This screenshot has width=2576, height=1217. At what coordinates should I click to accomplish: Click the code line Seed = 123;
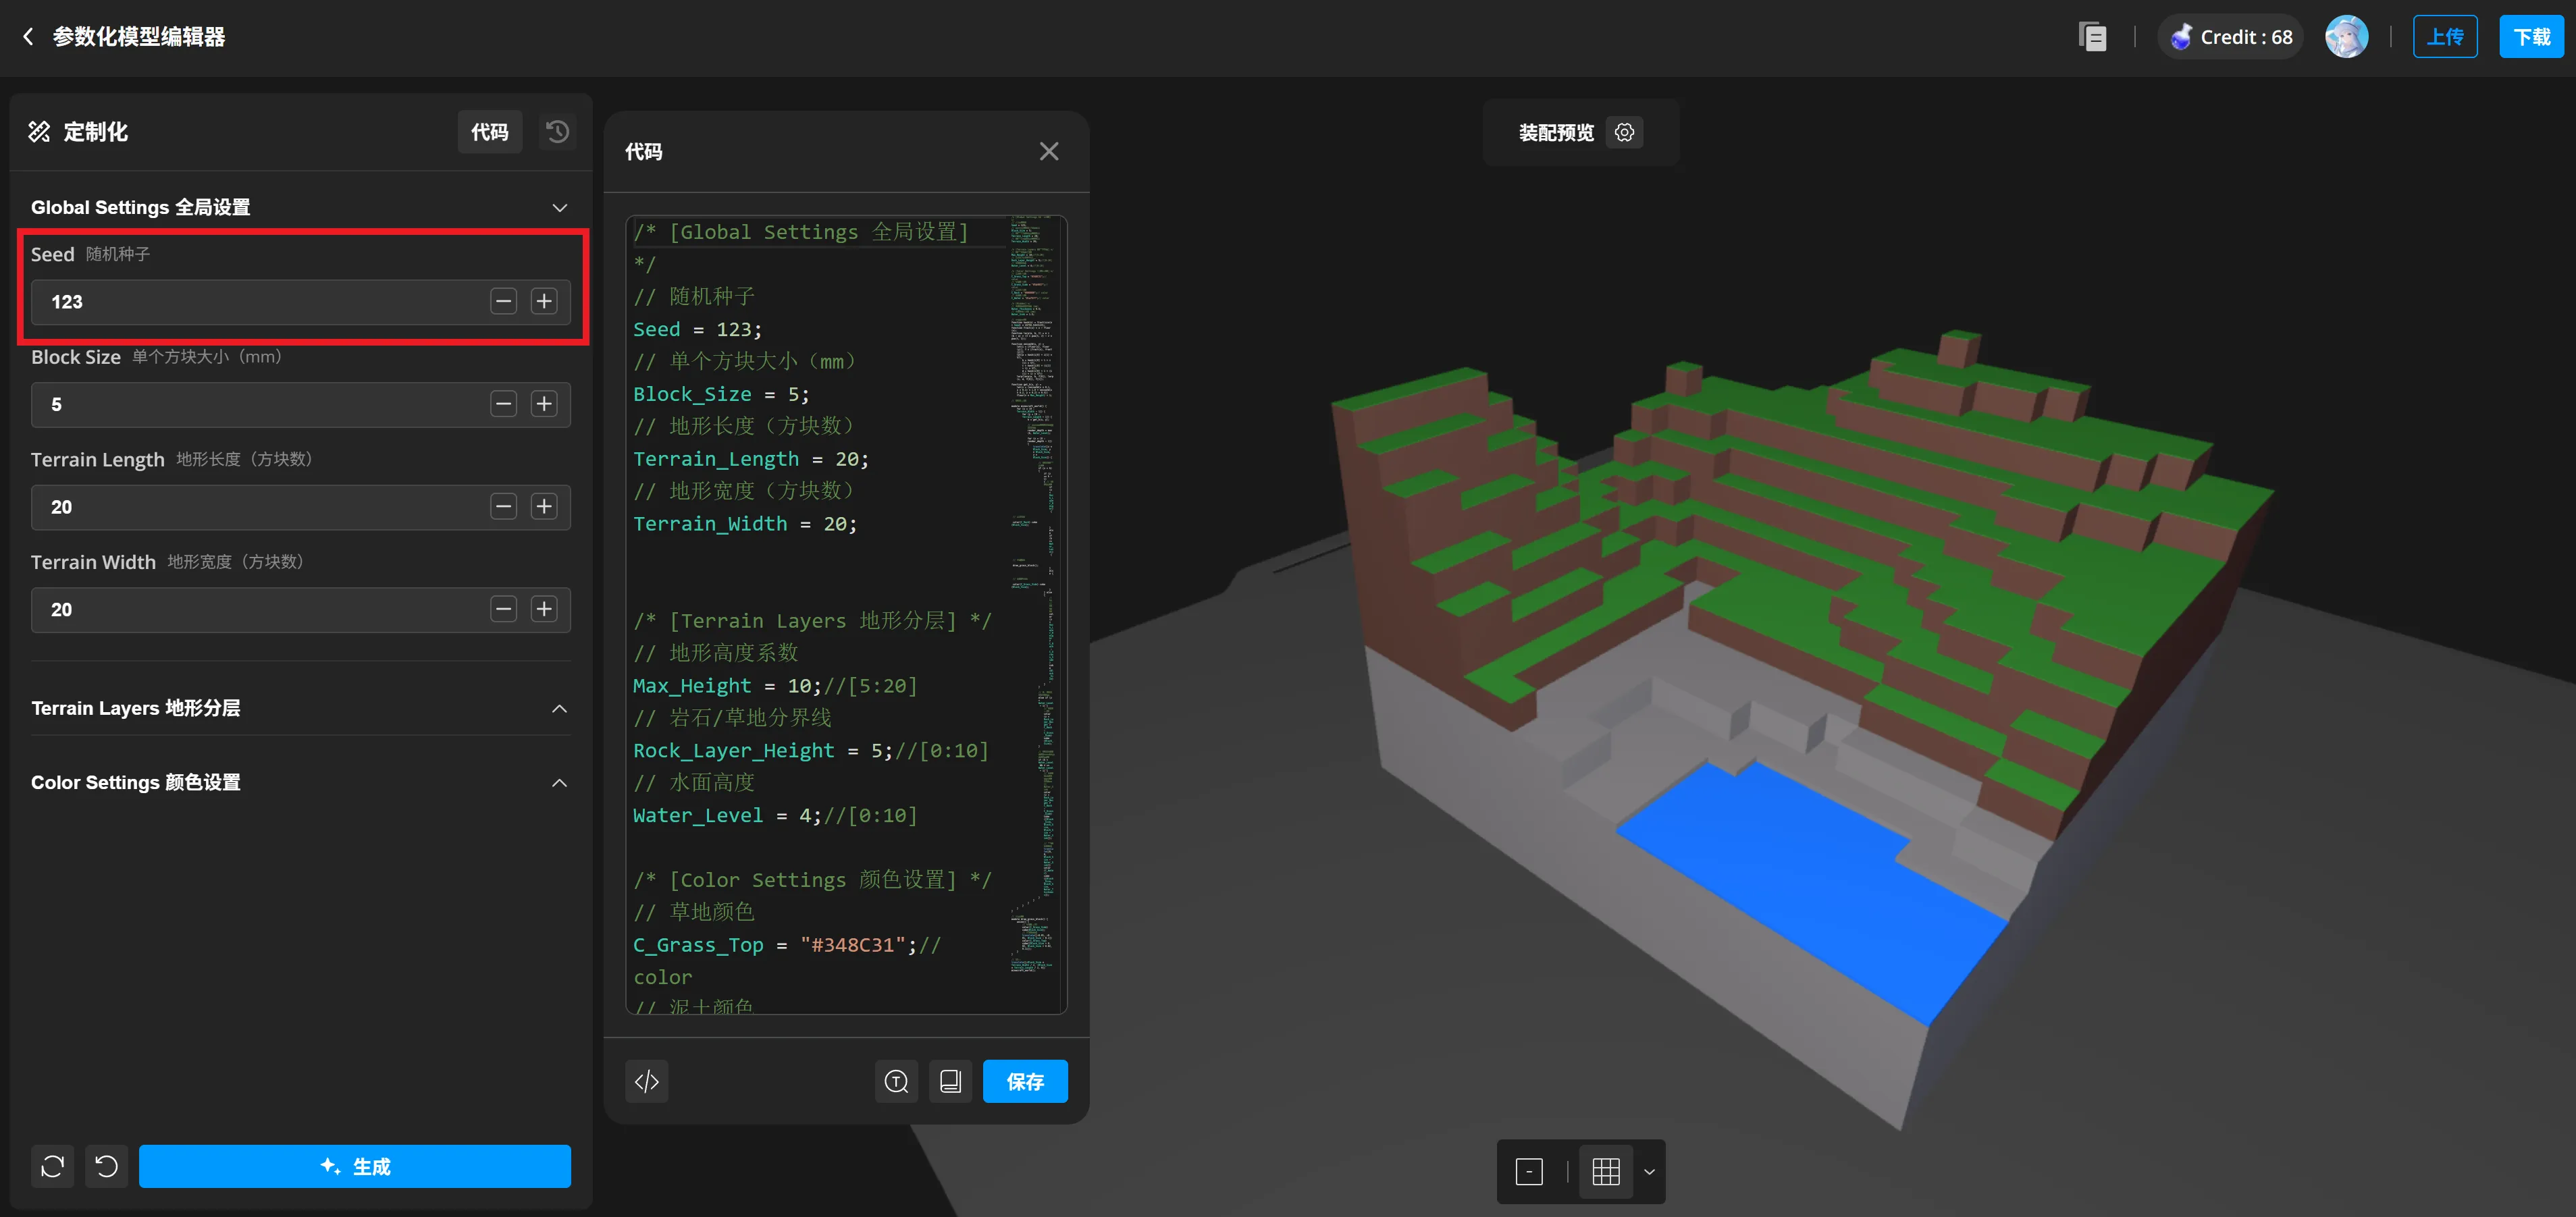[x=697, y=329]
